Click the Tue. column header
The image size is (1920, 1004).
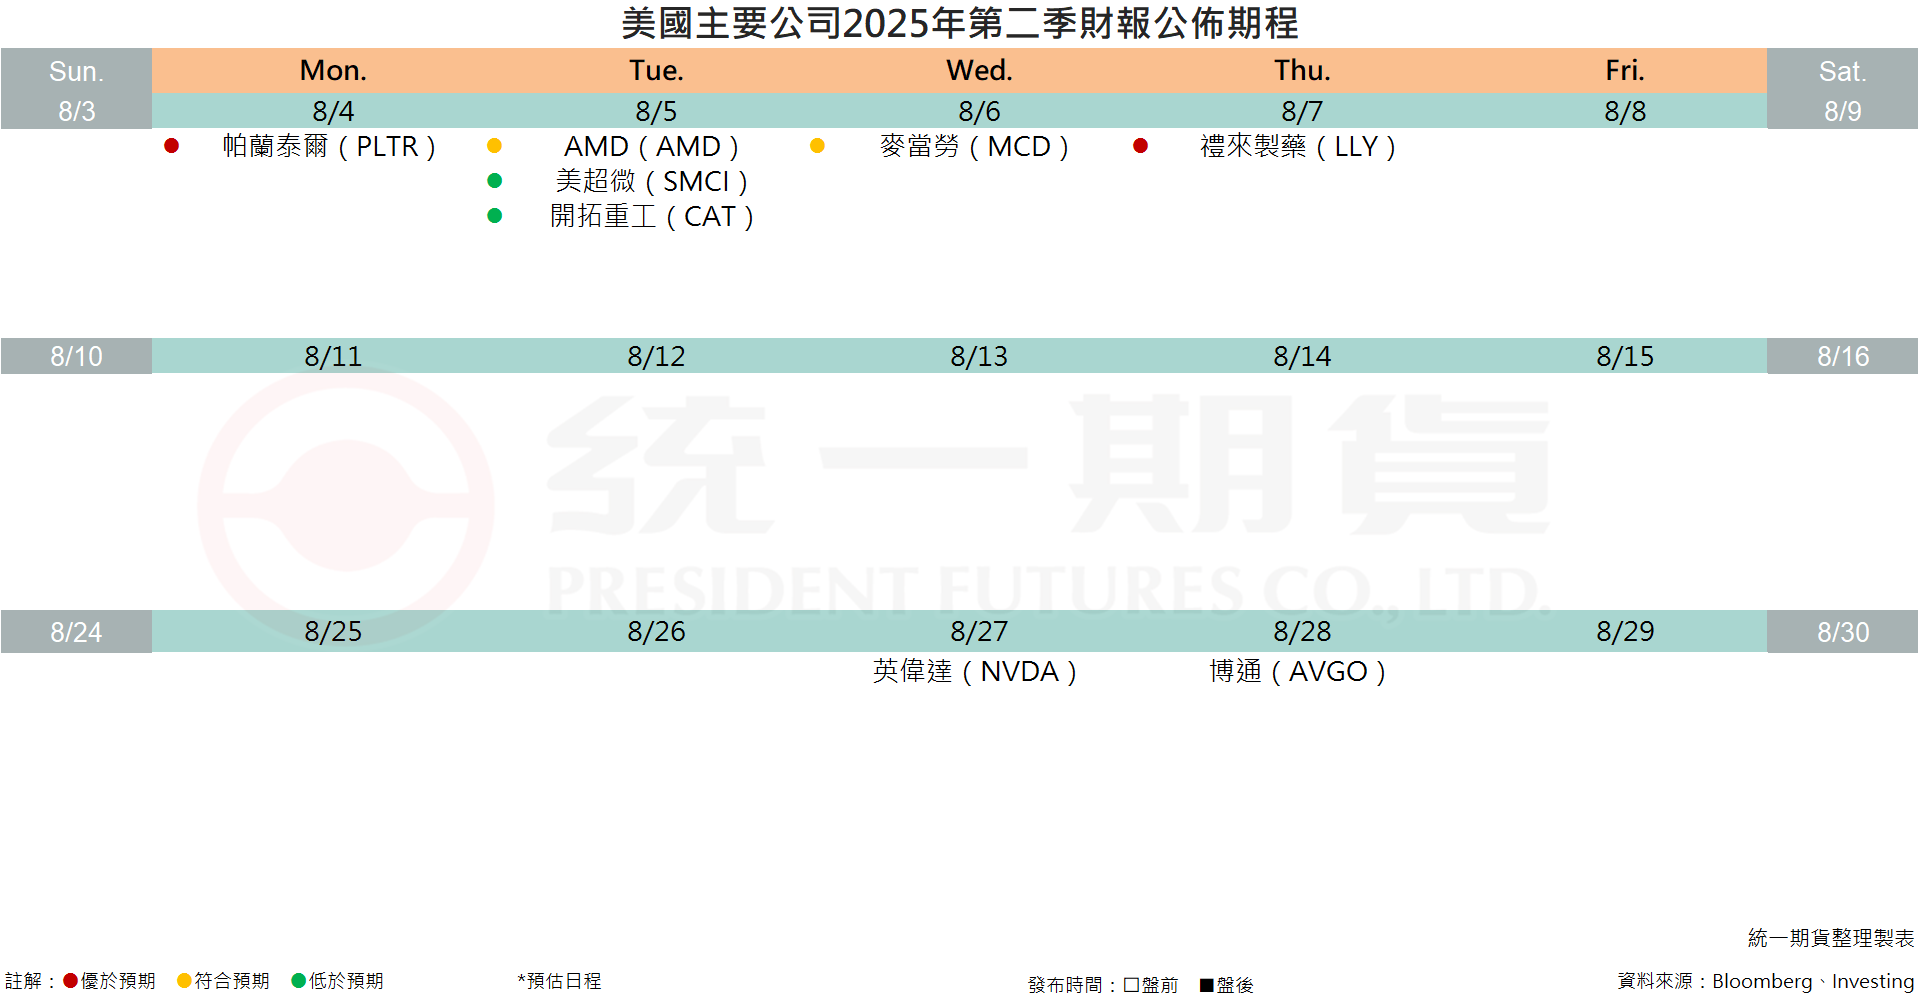[x=656, y=71]
